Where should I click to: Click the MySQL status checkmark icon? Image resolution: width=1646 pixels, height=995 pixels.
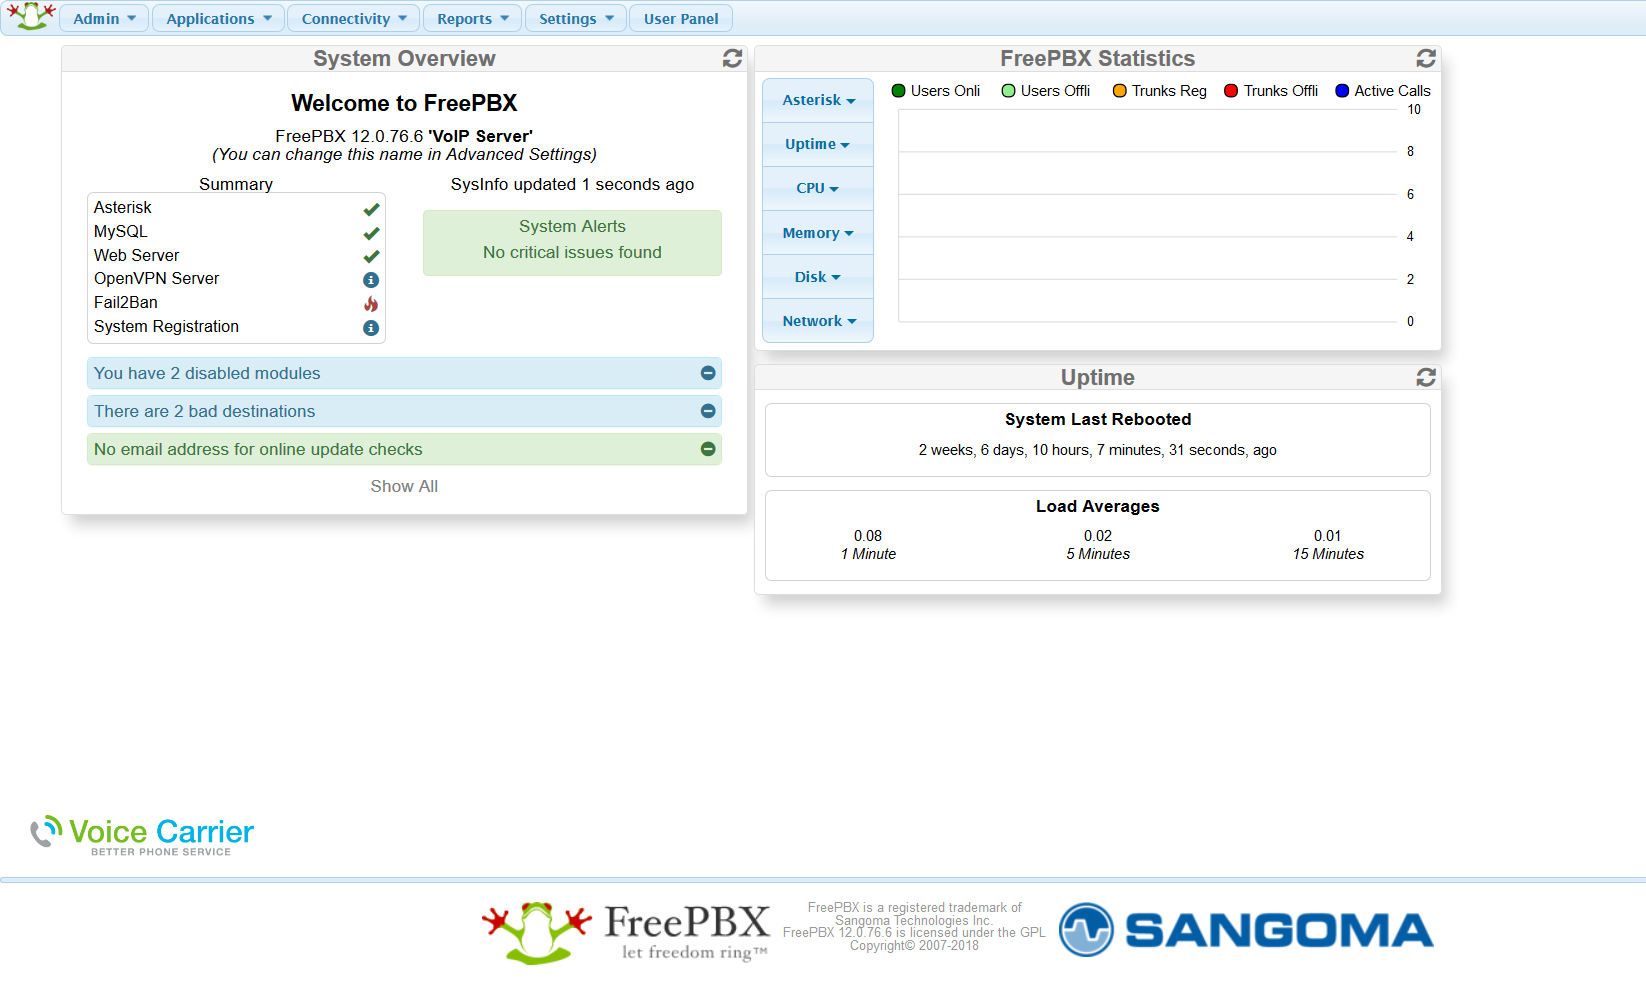tap(371, 233)
